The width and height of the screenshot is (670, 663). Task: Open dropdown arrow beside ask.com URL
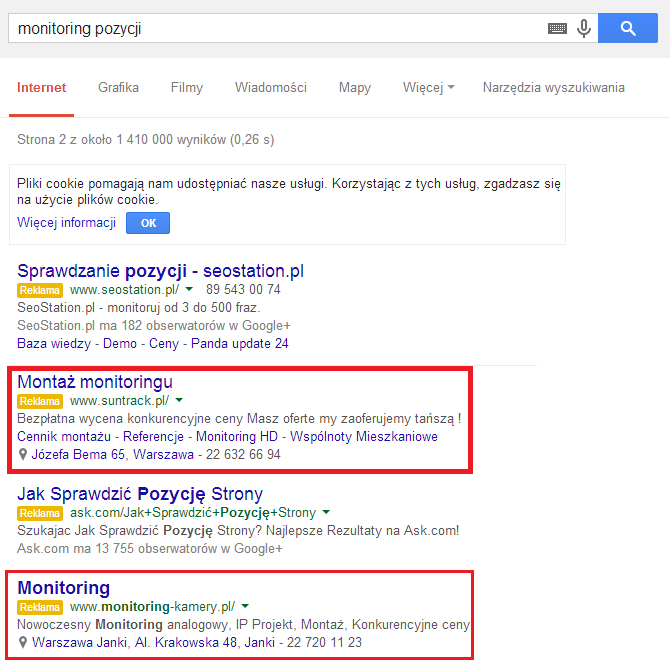pyautogui.click(x=326, y=513)
